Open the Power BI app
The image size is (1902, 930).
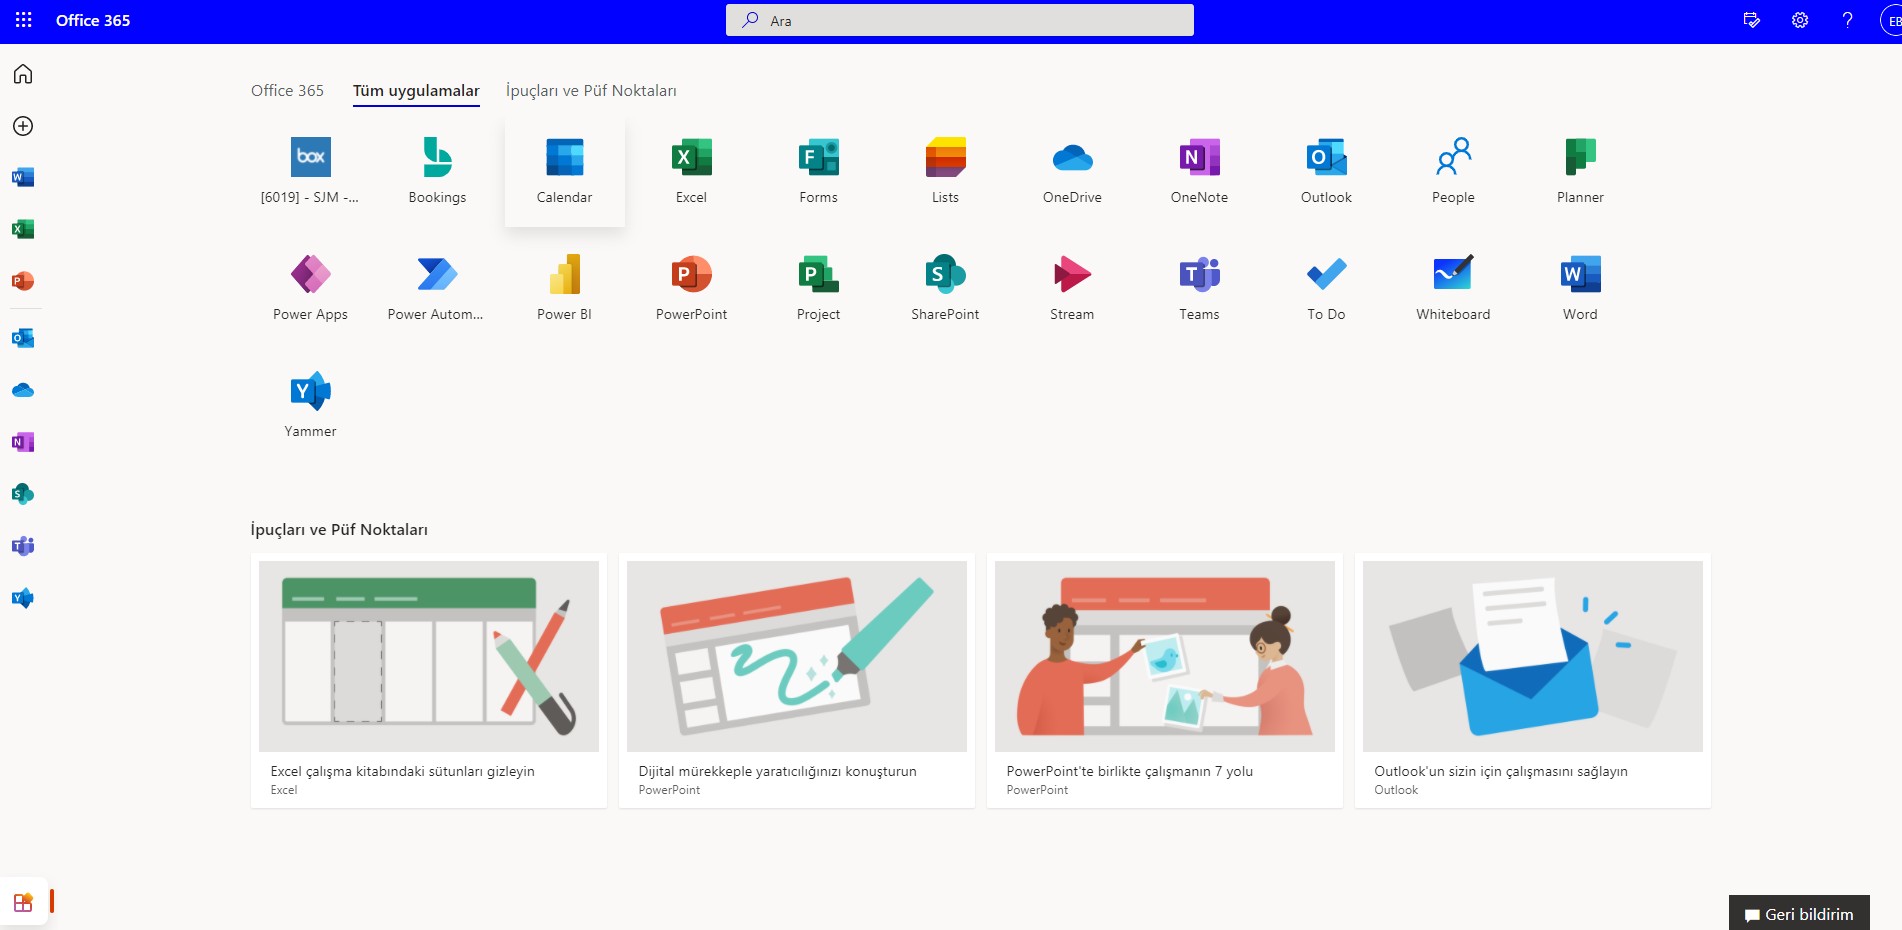point(564,287)
